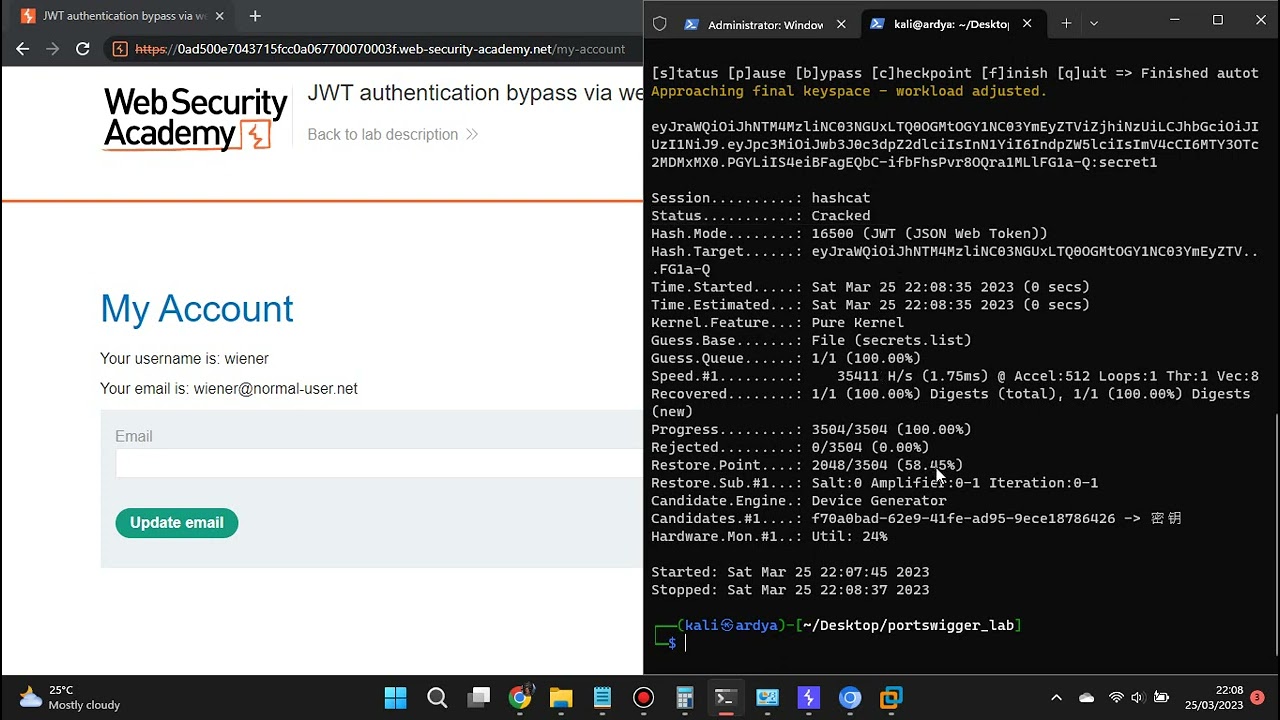This screenshot has width=1280, height=720.
Task: Open the monitor app taskbar icon
Action: 767,697
